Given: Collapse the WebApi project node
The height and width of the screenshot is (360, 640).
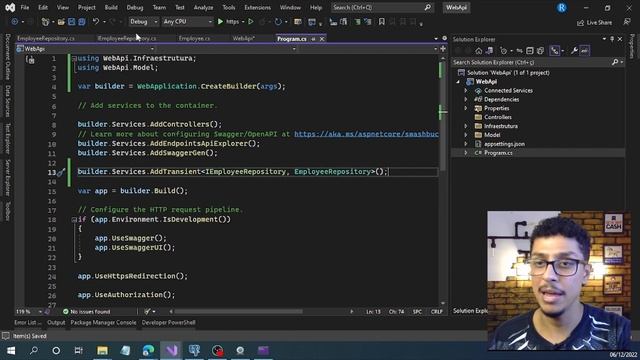Looking at the screenshot, I should [x=458, y=82].
